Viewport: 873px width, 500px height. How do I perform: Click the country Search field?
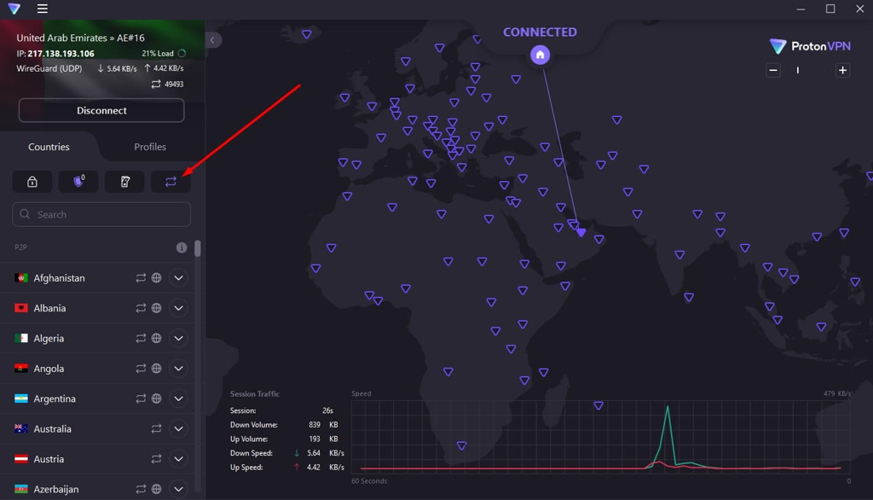pos(101,214)
